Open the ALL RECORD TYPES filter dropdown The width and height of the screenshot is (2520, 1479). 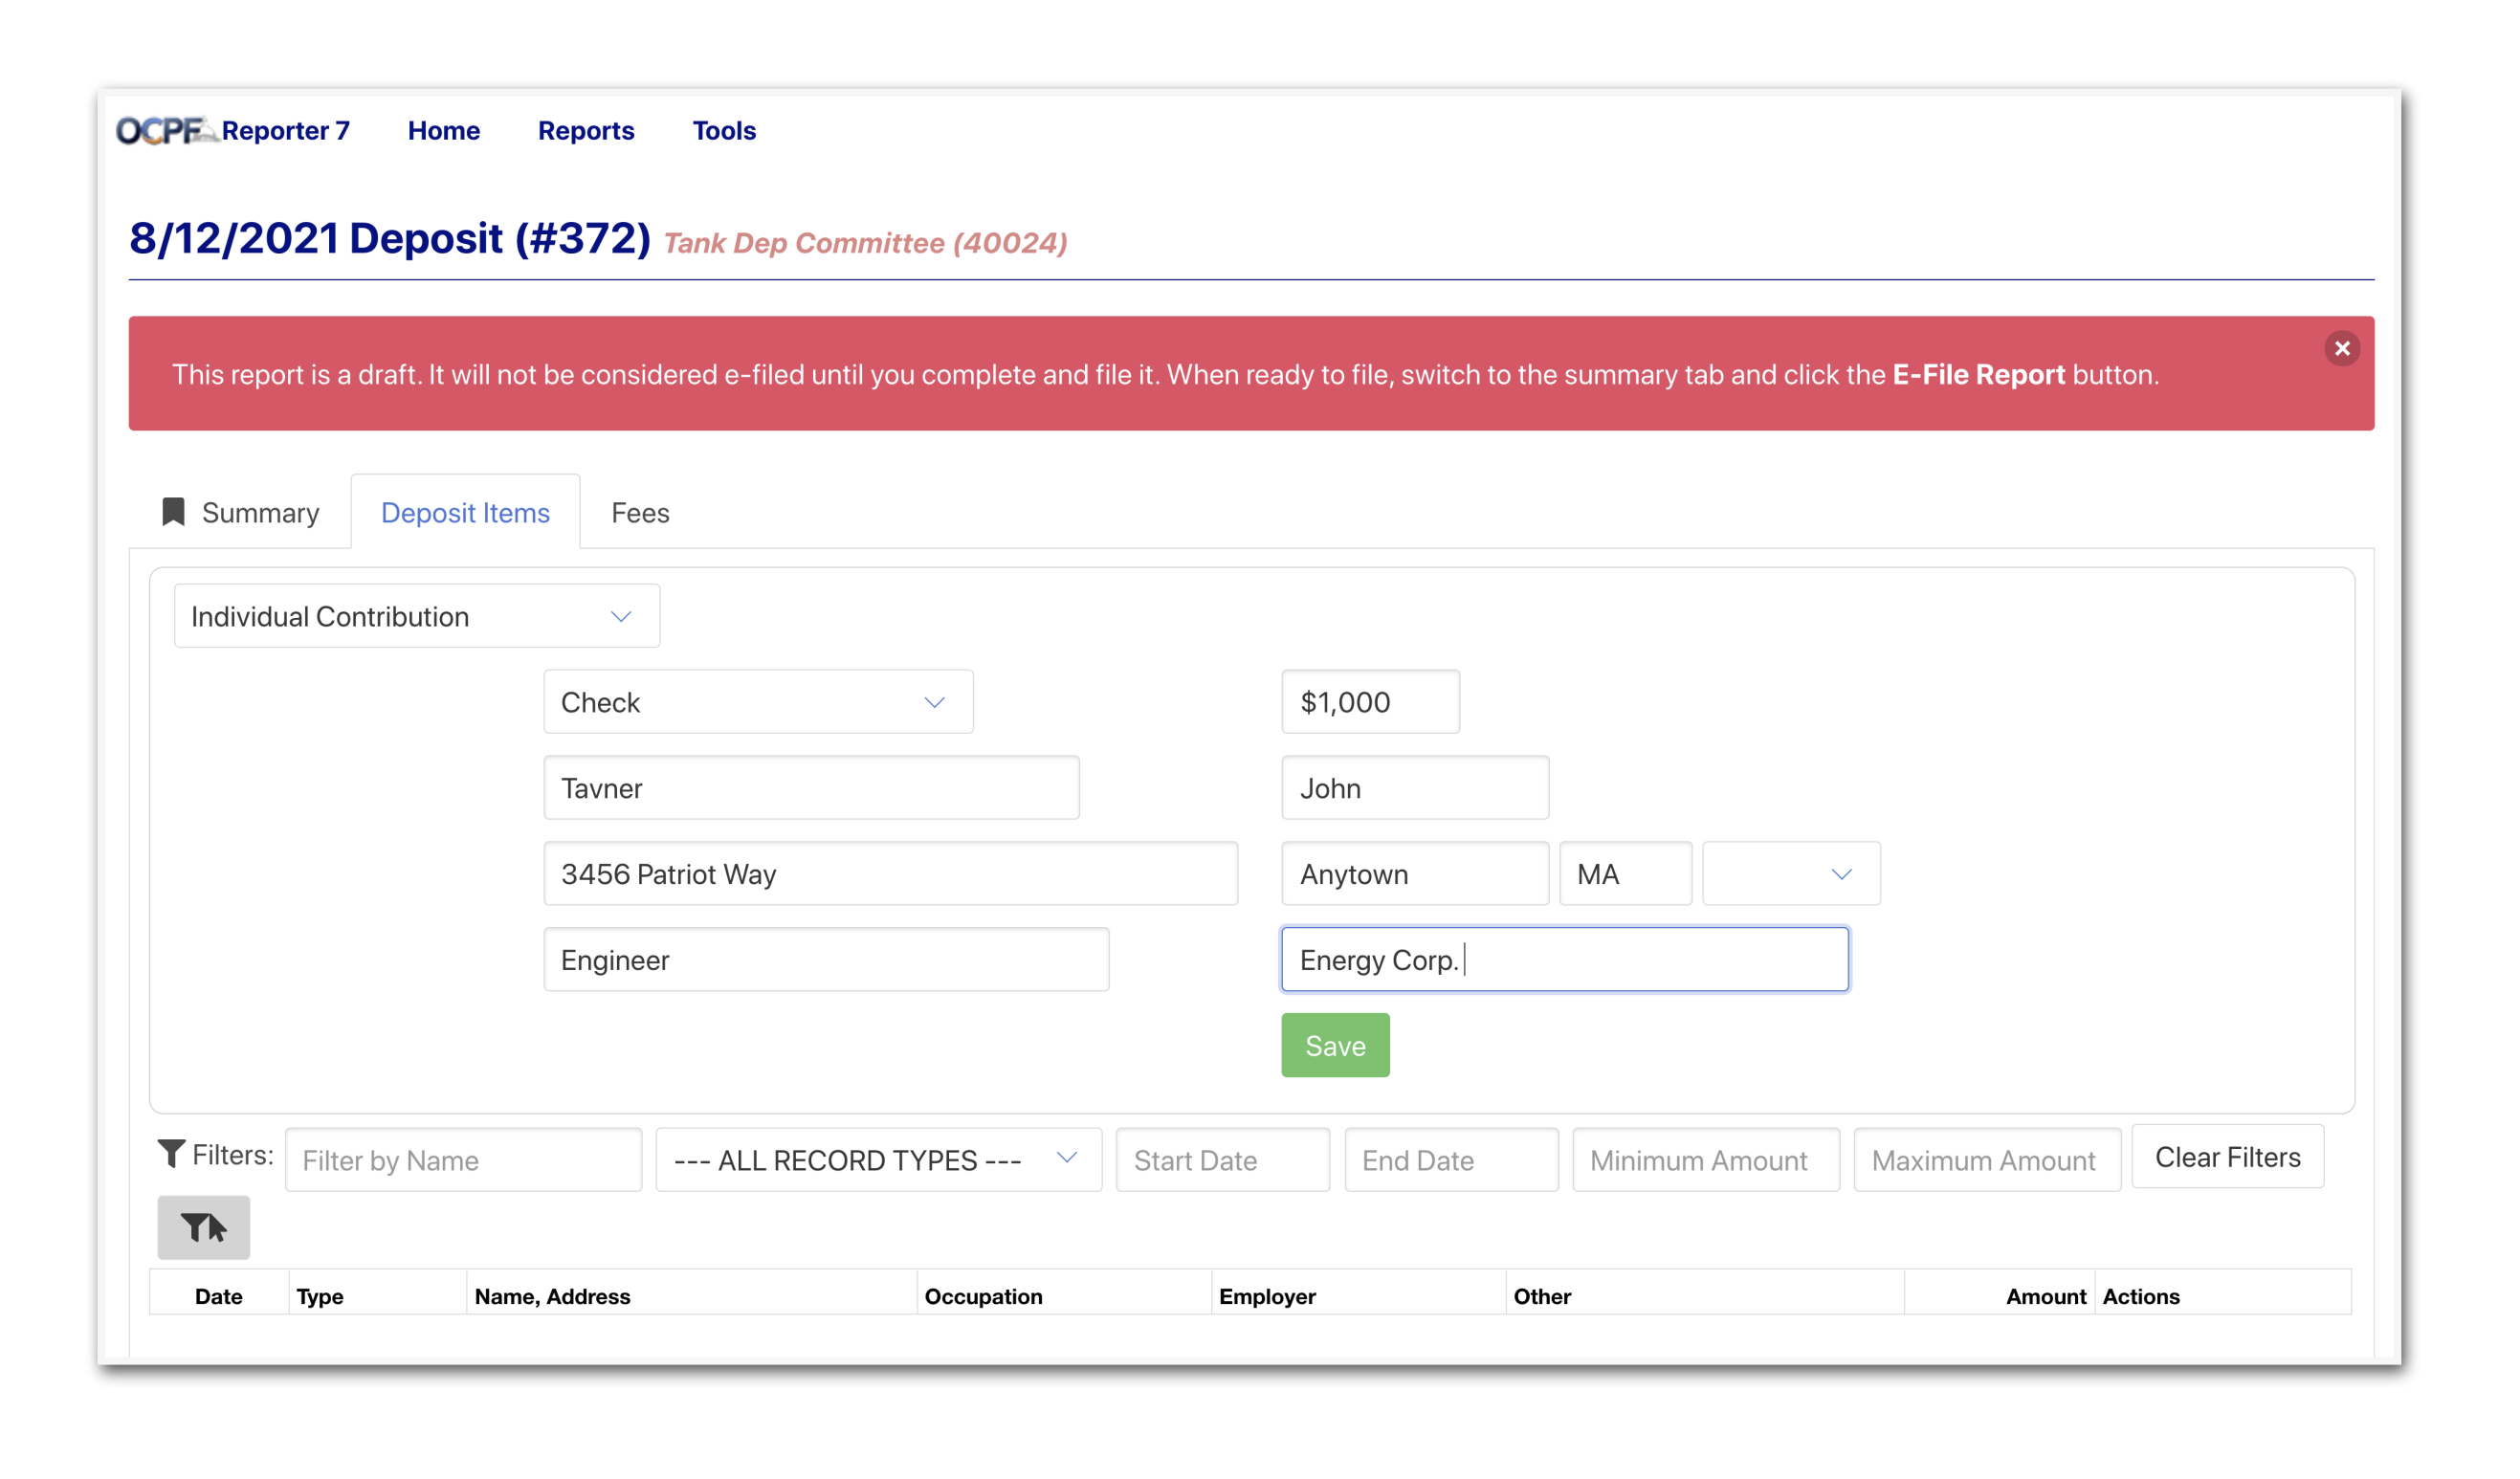[877, 1160]
